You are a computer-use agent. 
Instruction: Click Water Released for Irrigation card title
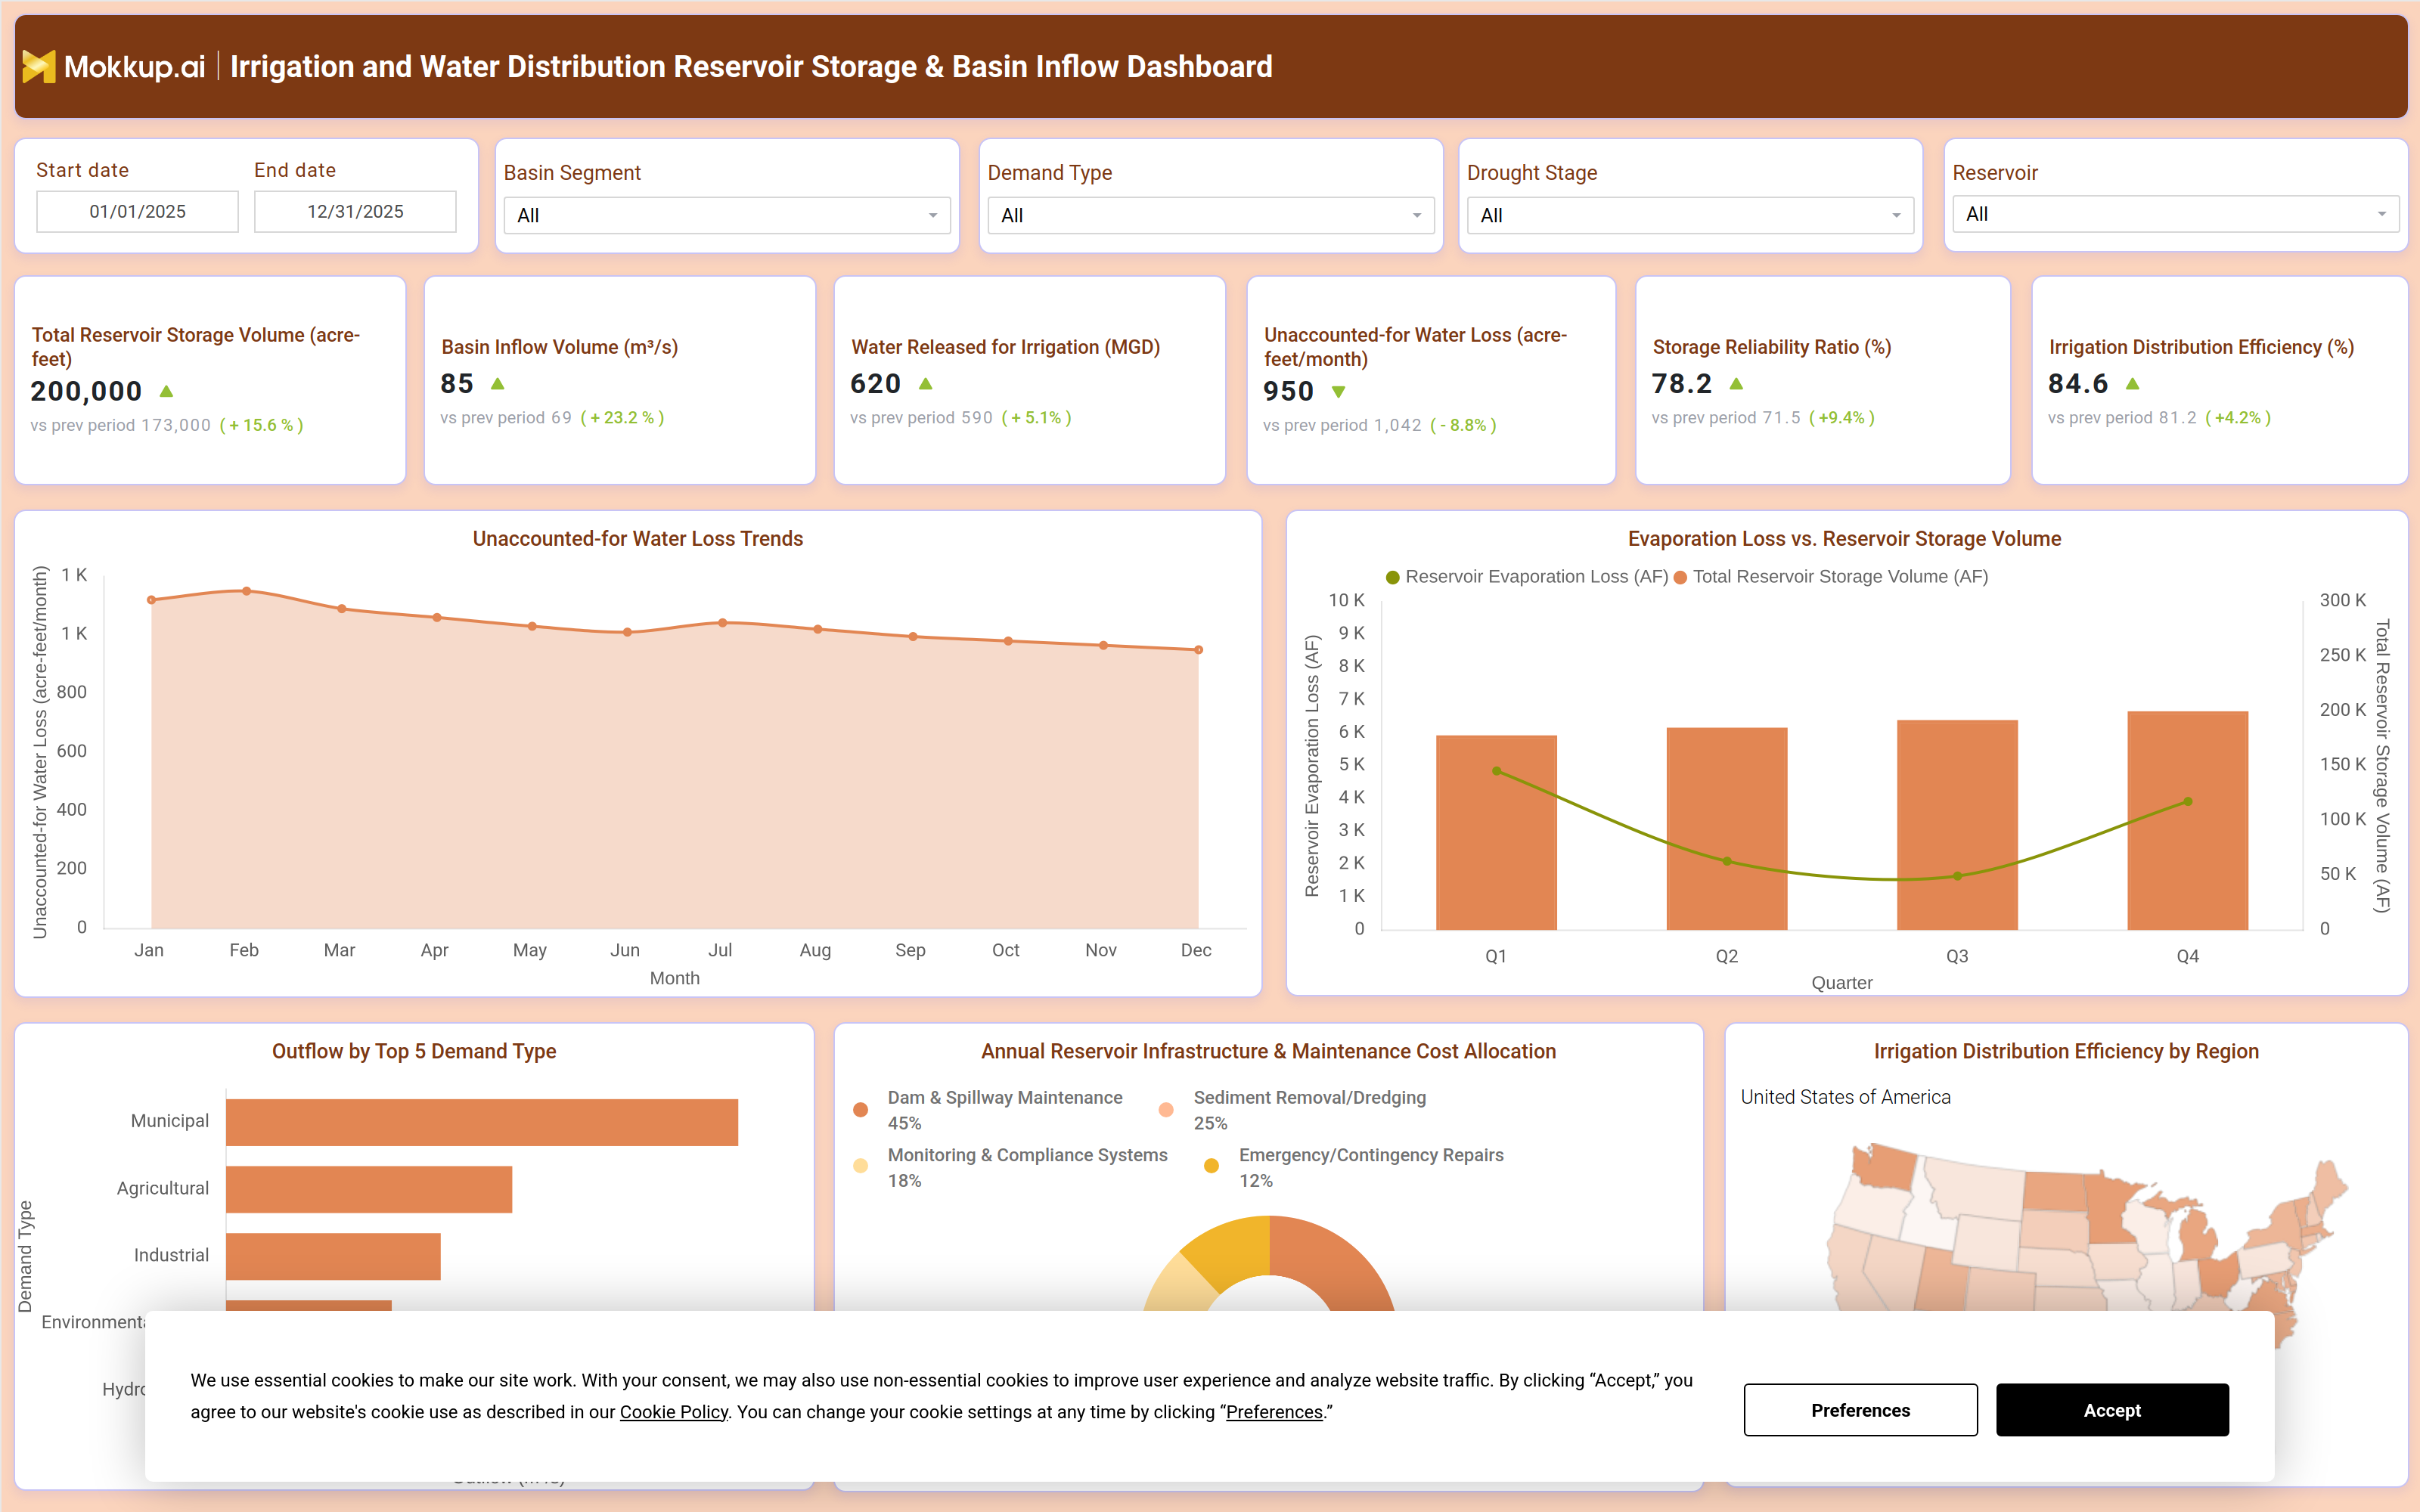pyautogui.click(x=1005, y=347)
